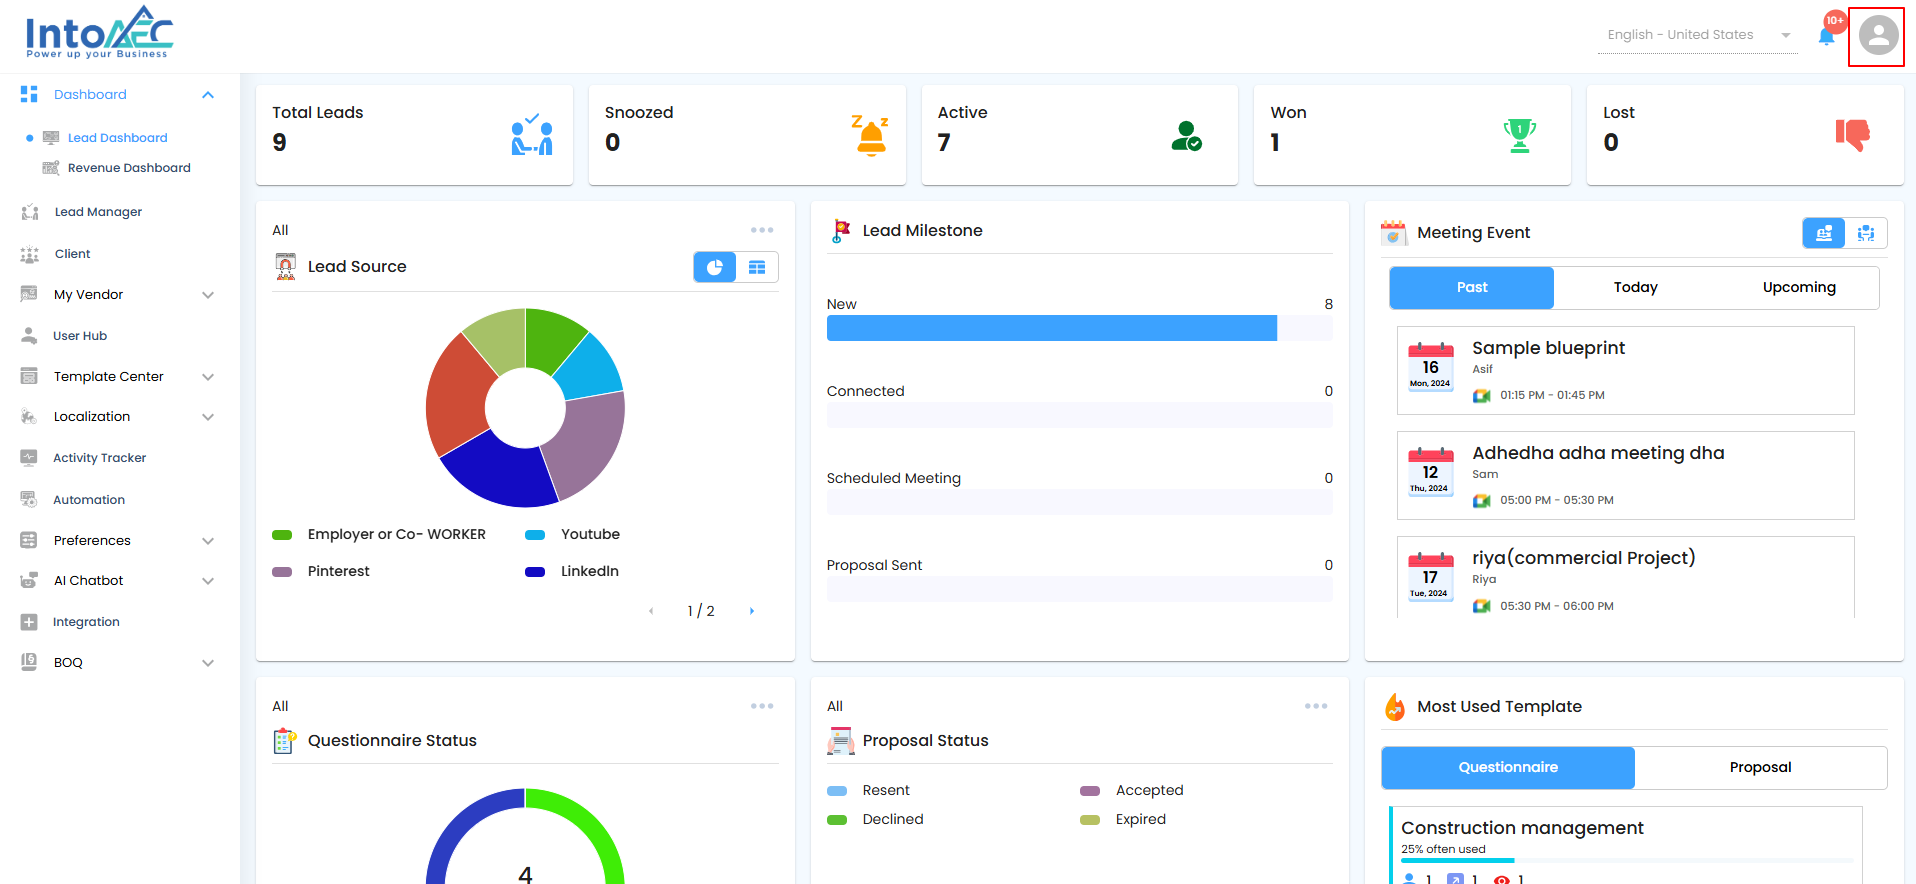This screenshot has width=1916, height=884.
Task: Click the BOQ sidebar icon
Action: click(x=29, y=662)
